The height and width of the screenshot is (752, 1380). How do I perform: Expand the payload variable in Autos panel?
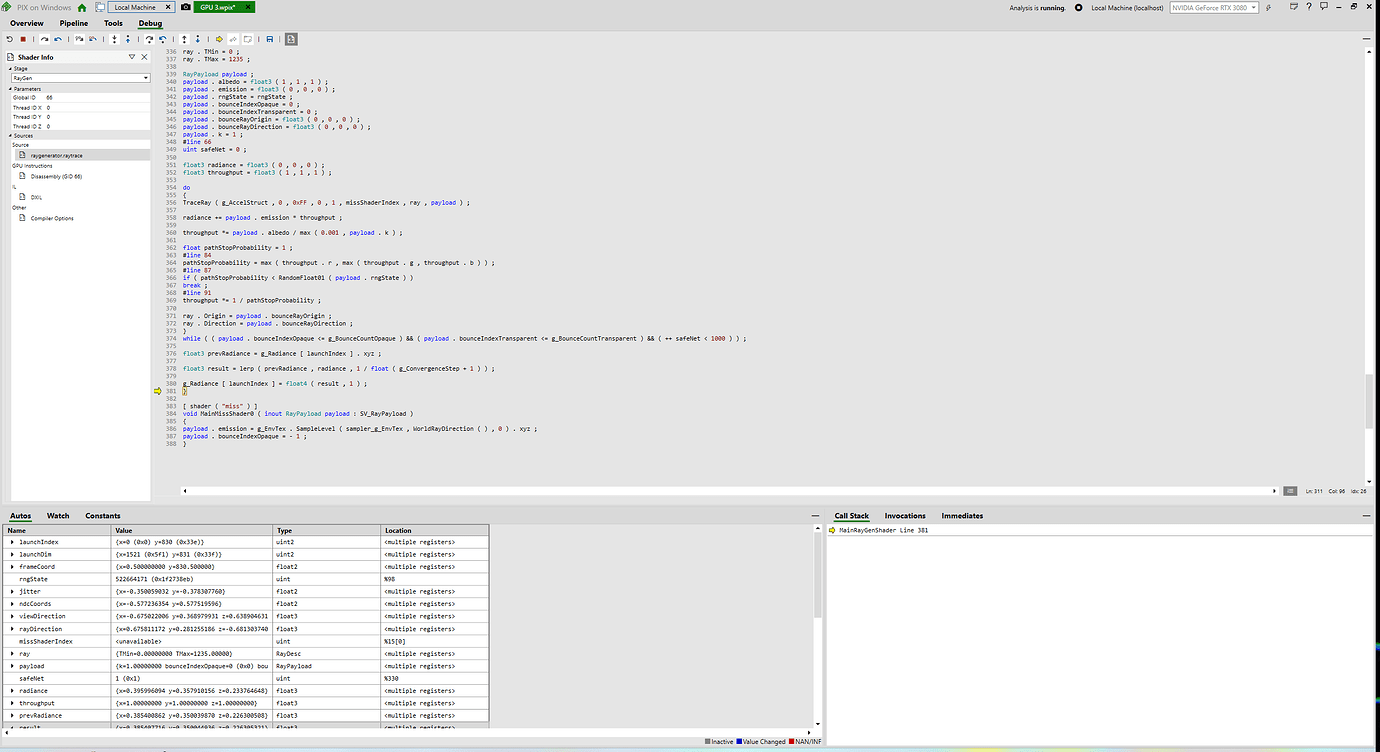coord(13,665)
